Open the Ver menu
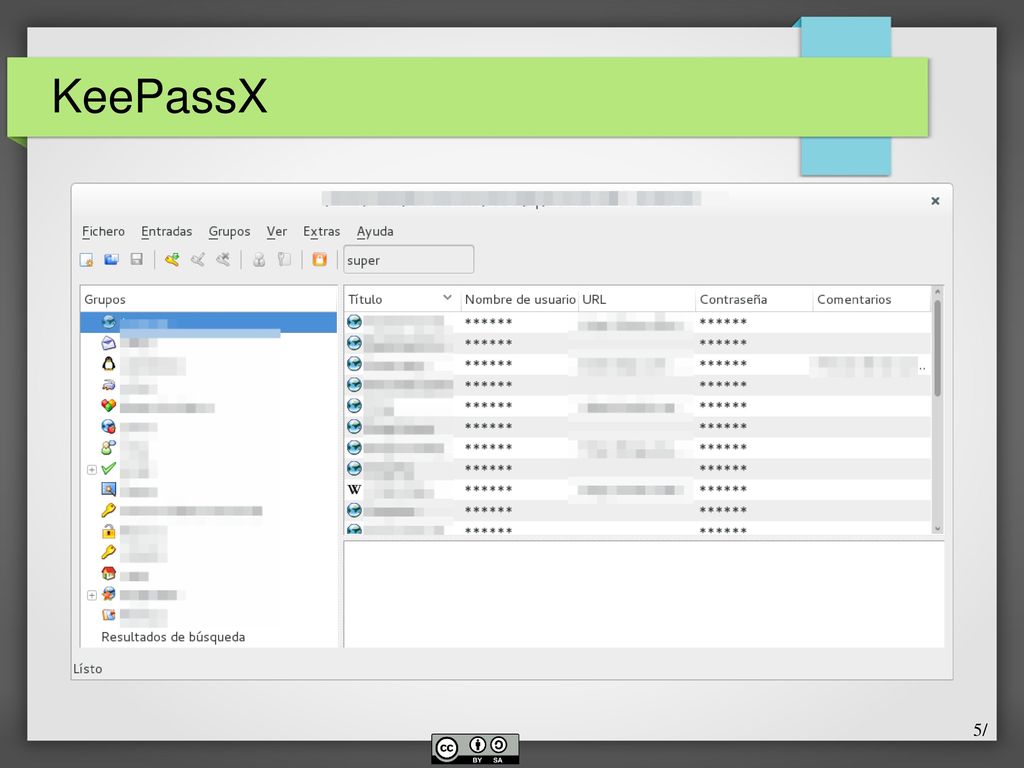Image resolution: width=1024 pixels, height=768 pixels. (277, 231)
